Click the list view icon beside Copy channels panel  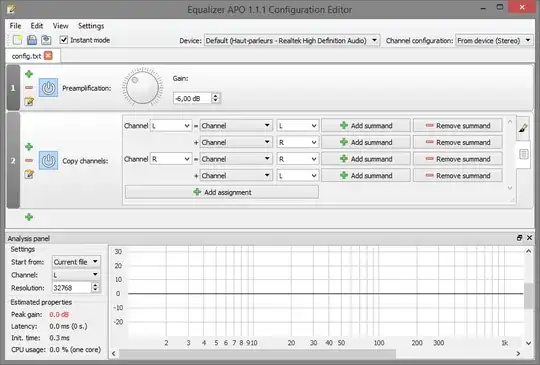coord(523,154)
